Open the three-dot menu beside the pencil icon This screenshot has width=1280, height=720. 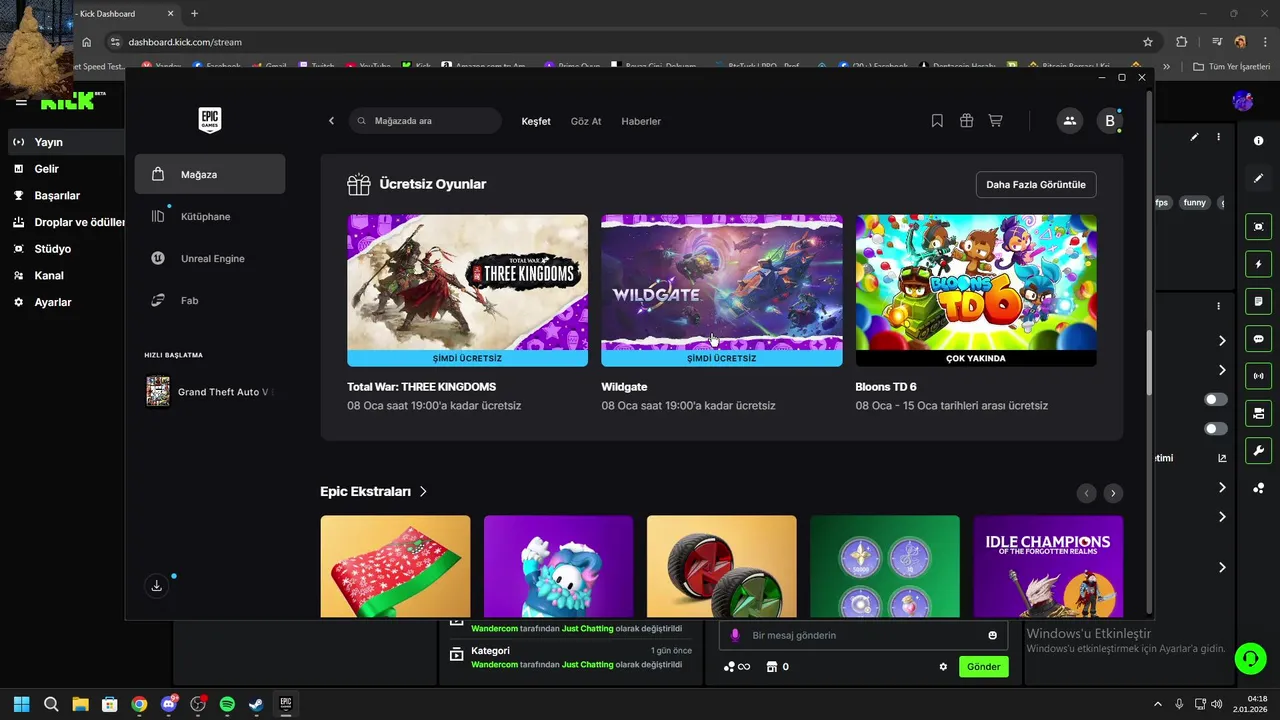point(1218,137)
